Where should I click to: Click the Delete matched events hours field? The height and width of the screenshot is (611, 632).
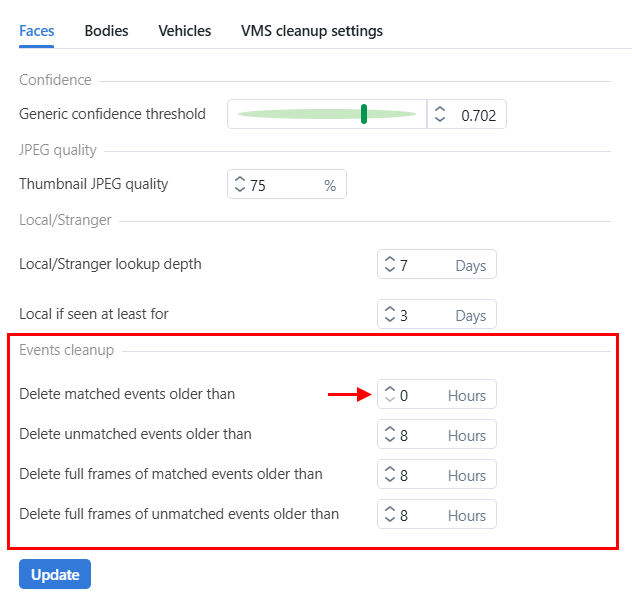click(x=422, y=395)
